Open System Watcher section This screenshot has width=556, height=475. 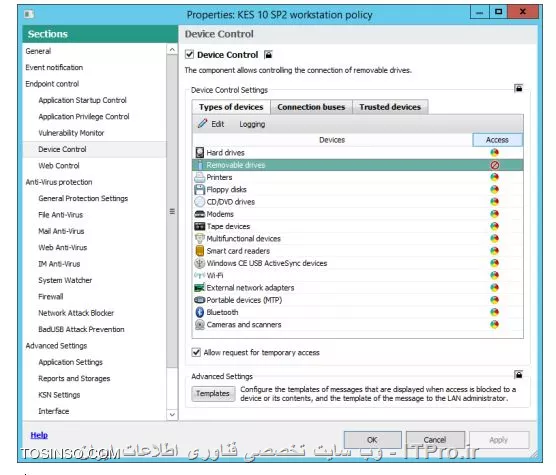pos(65,280)
